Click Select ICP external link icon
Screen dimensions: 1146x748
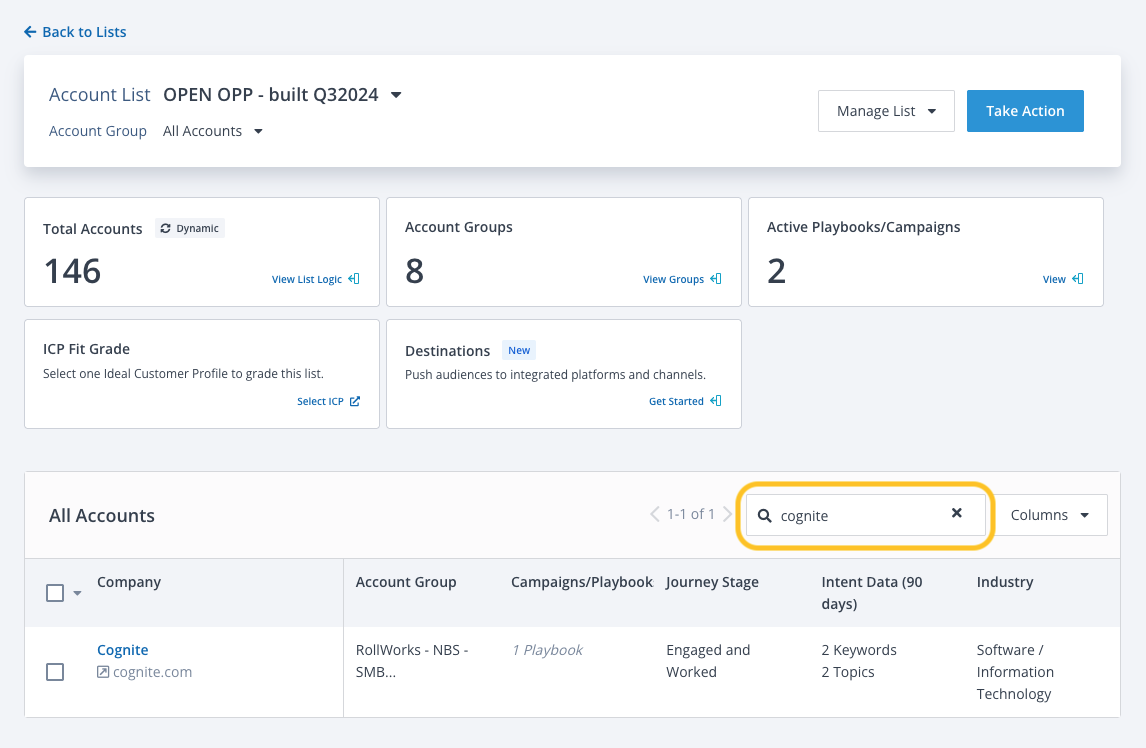click(355, 401)
